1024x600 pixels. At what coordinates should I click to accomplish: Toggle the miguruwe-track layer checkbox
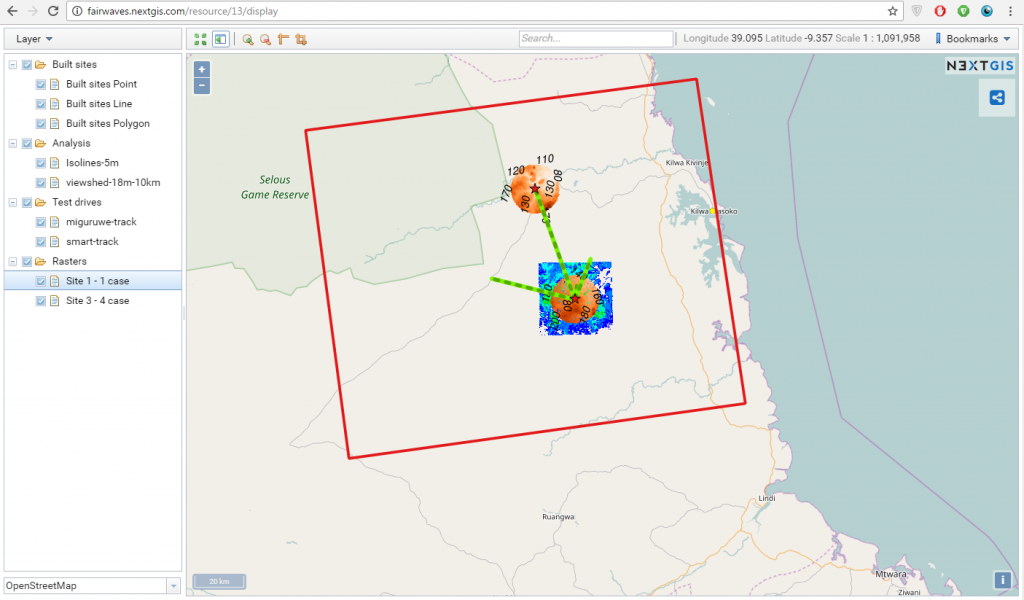pos(41,222)
